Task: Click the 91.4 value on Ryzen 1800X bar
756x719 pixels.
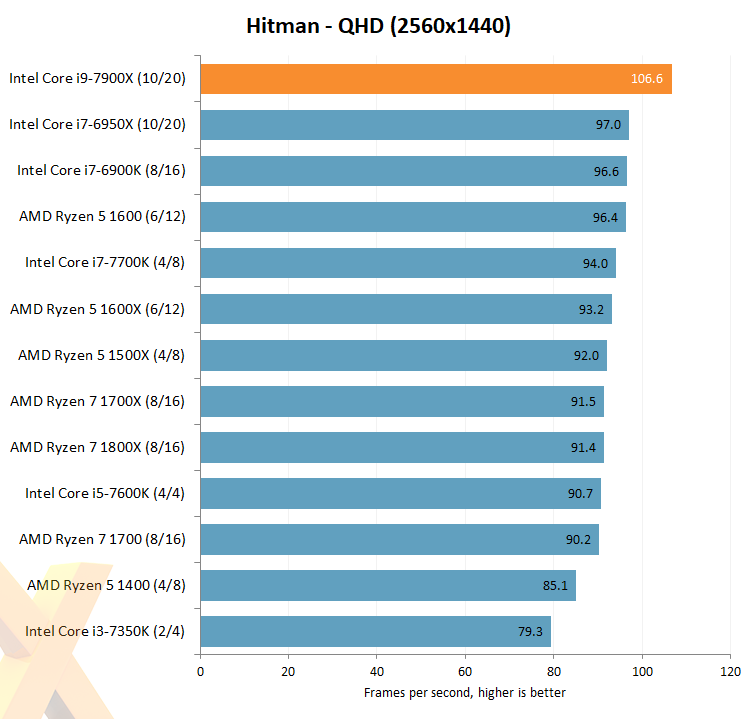Action: [583, 448]
